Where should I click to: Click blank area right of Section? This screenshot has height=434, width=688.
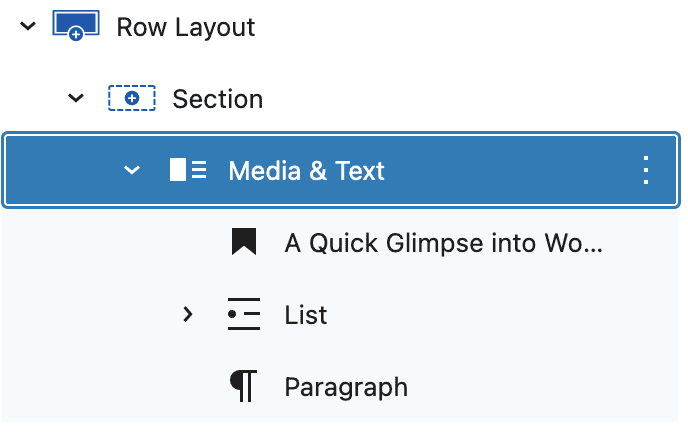pos(472,99)
